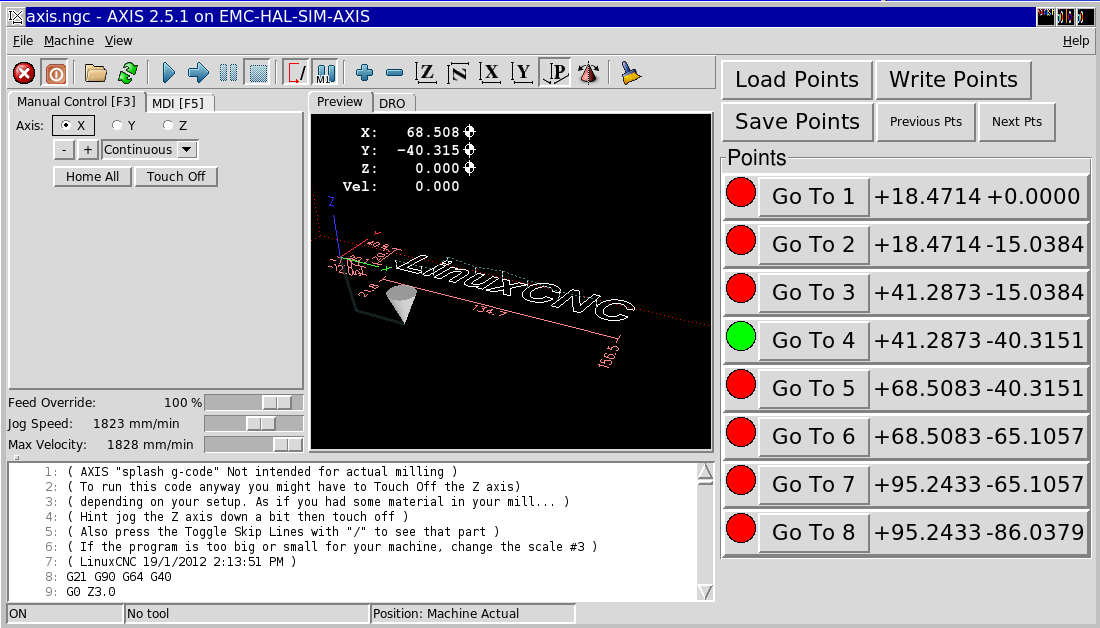Switch to the Manual Control [F3] tab

76,102
